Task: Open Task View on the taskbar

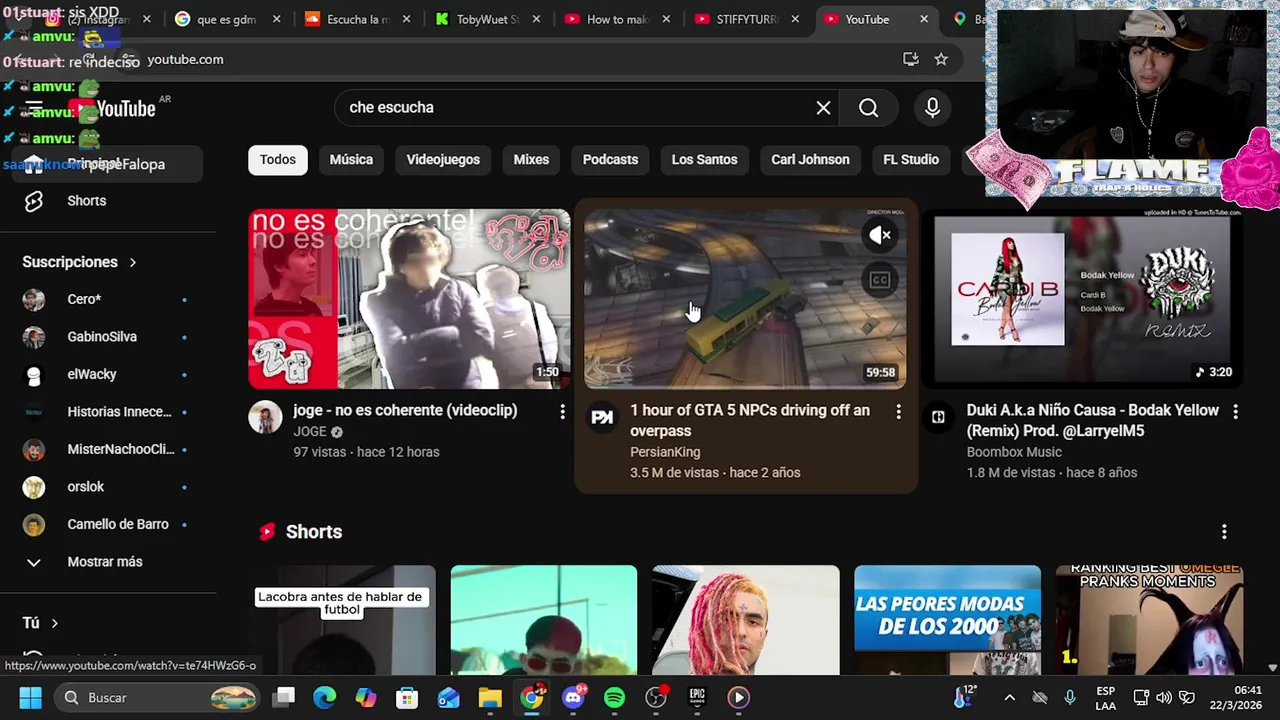Action: [284, 698]
